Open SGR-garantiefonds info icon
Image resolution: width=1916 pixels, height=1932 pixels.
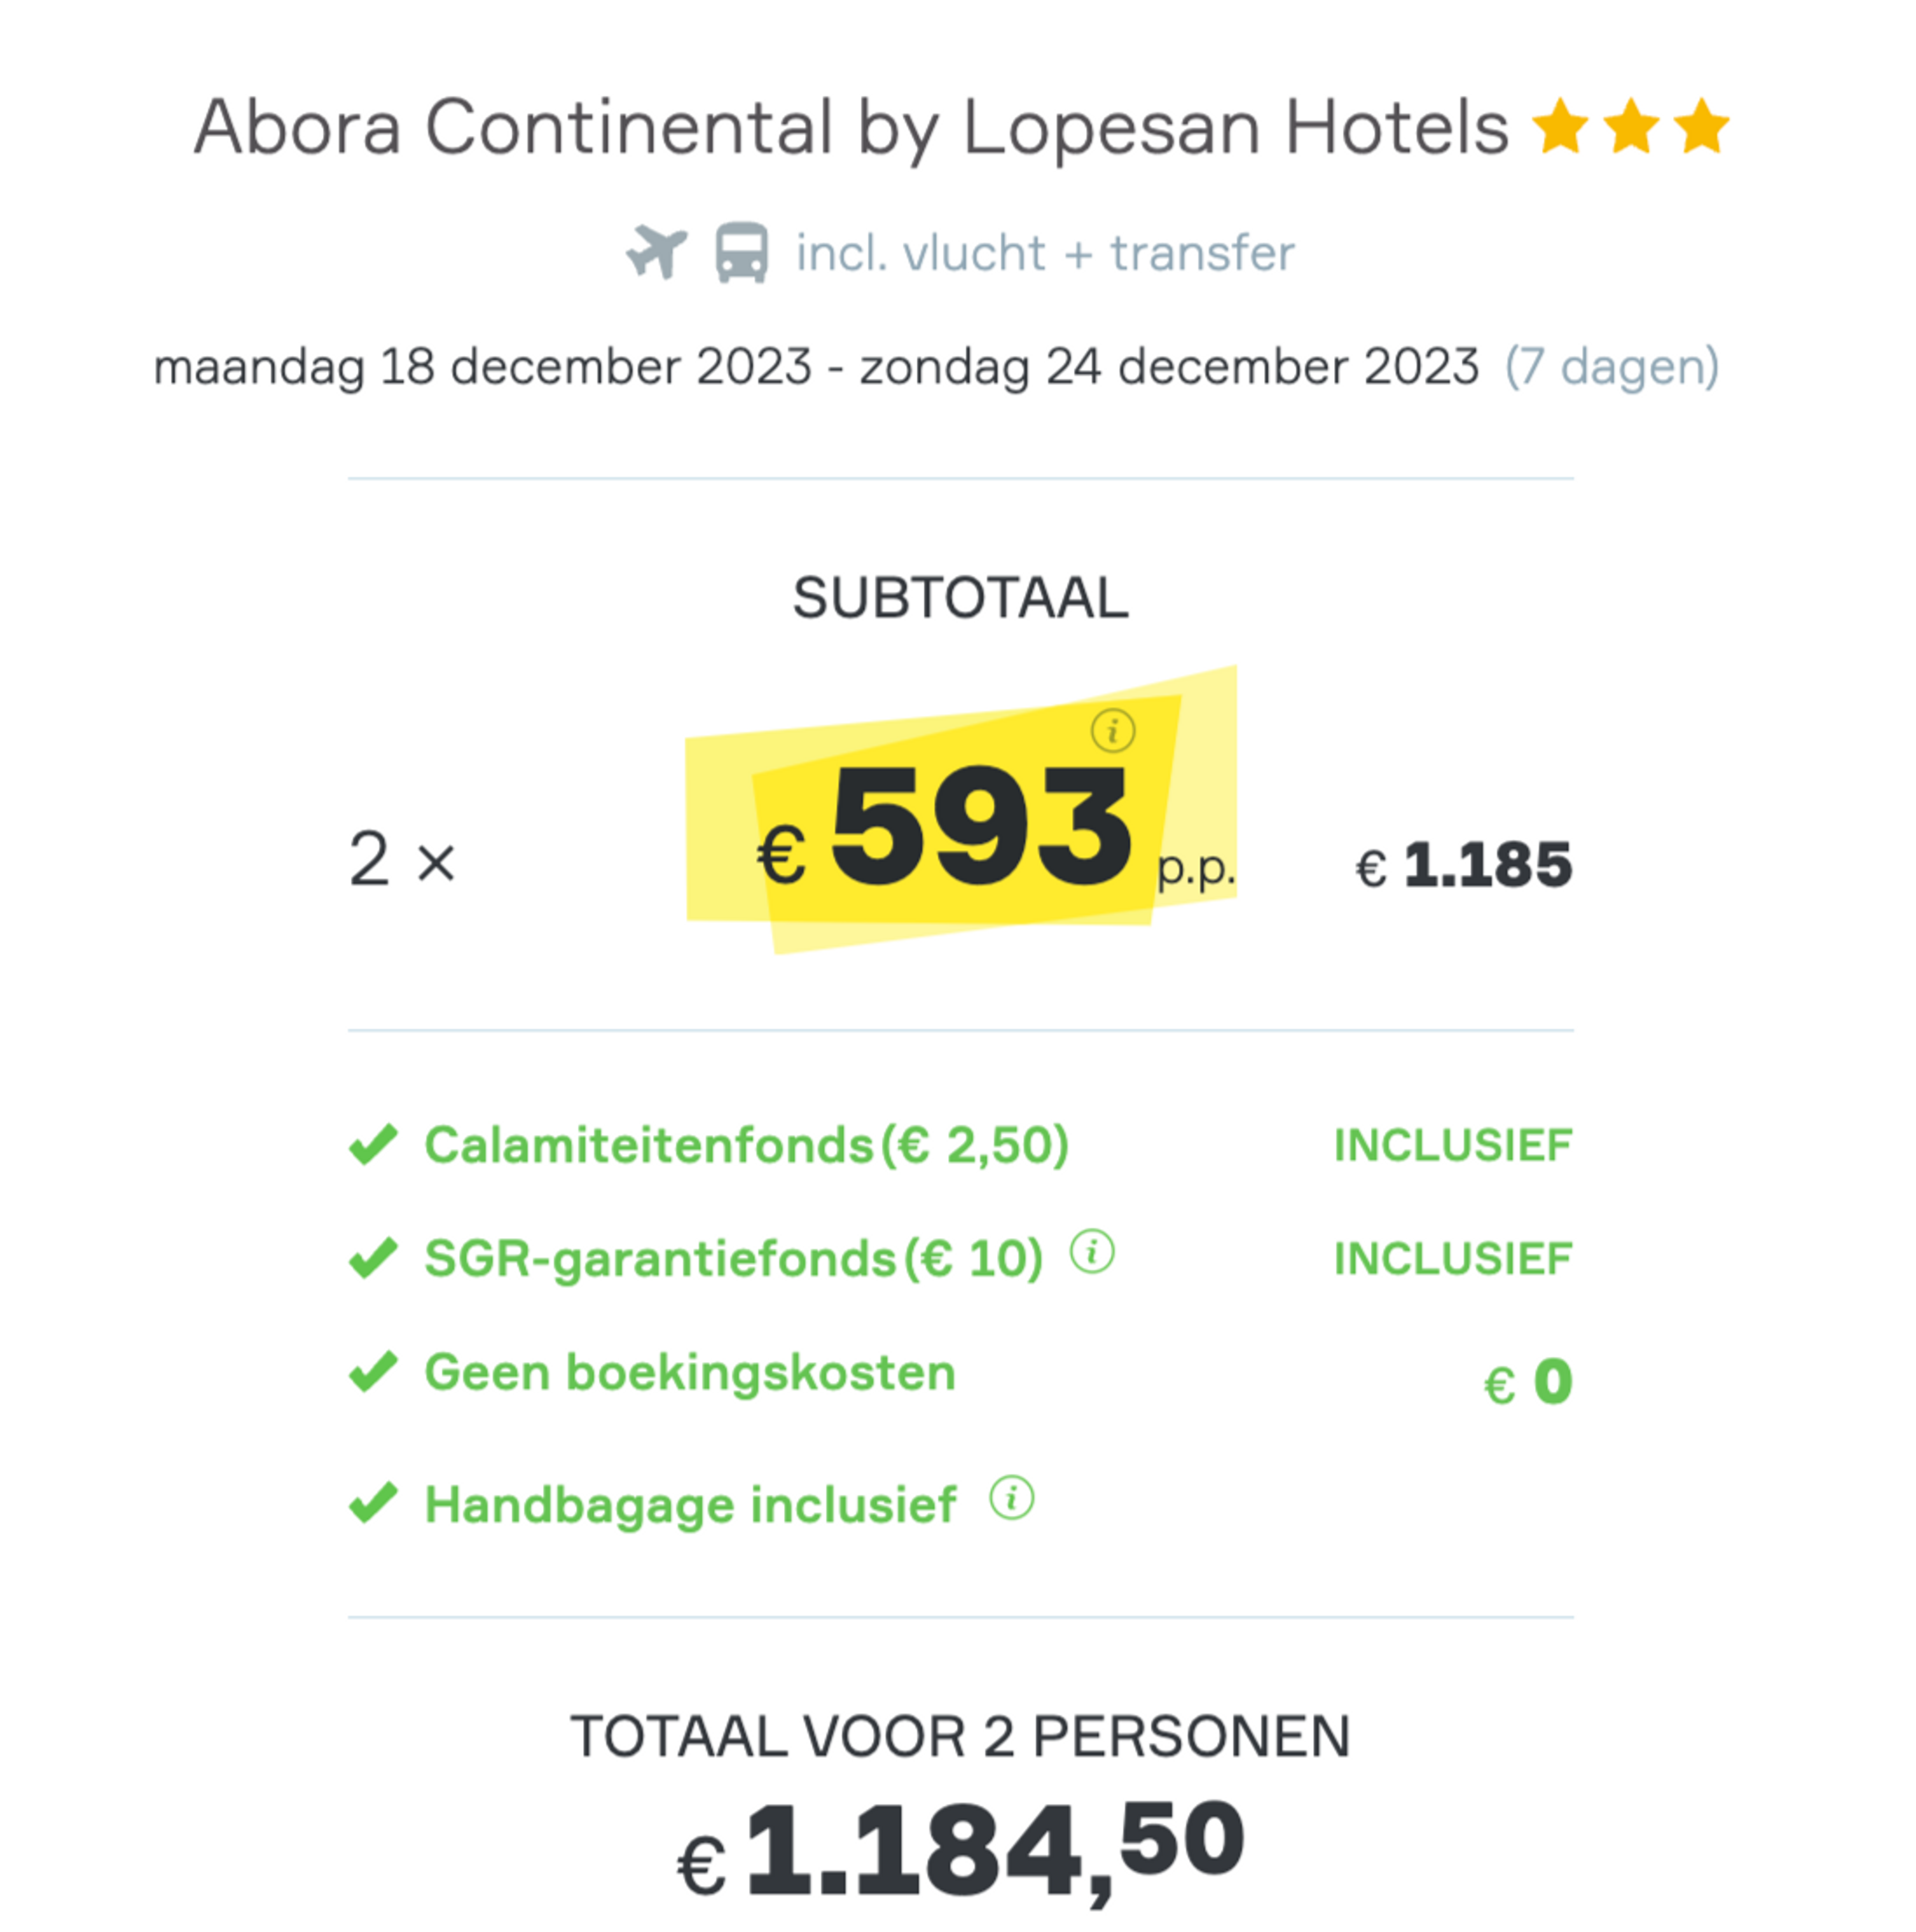click(x=1092, y=1251)
